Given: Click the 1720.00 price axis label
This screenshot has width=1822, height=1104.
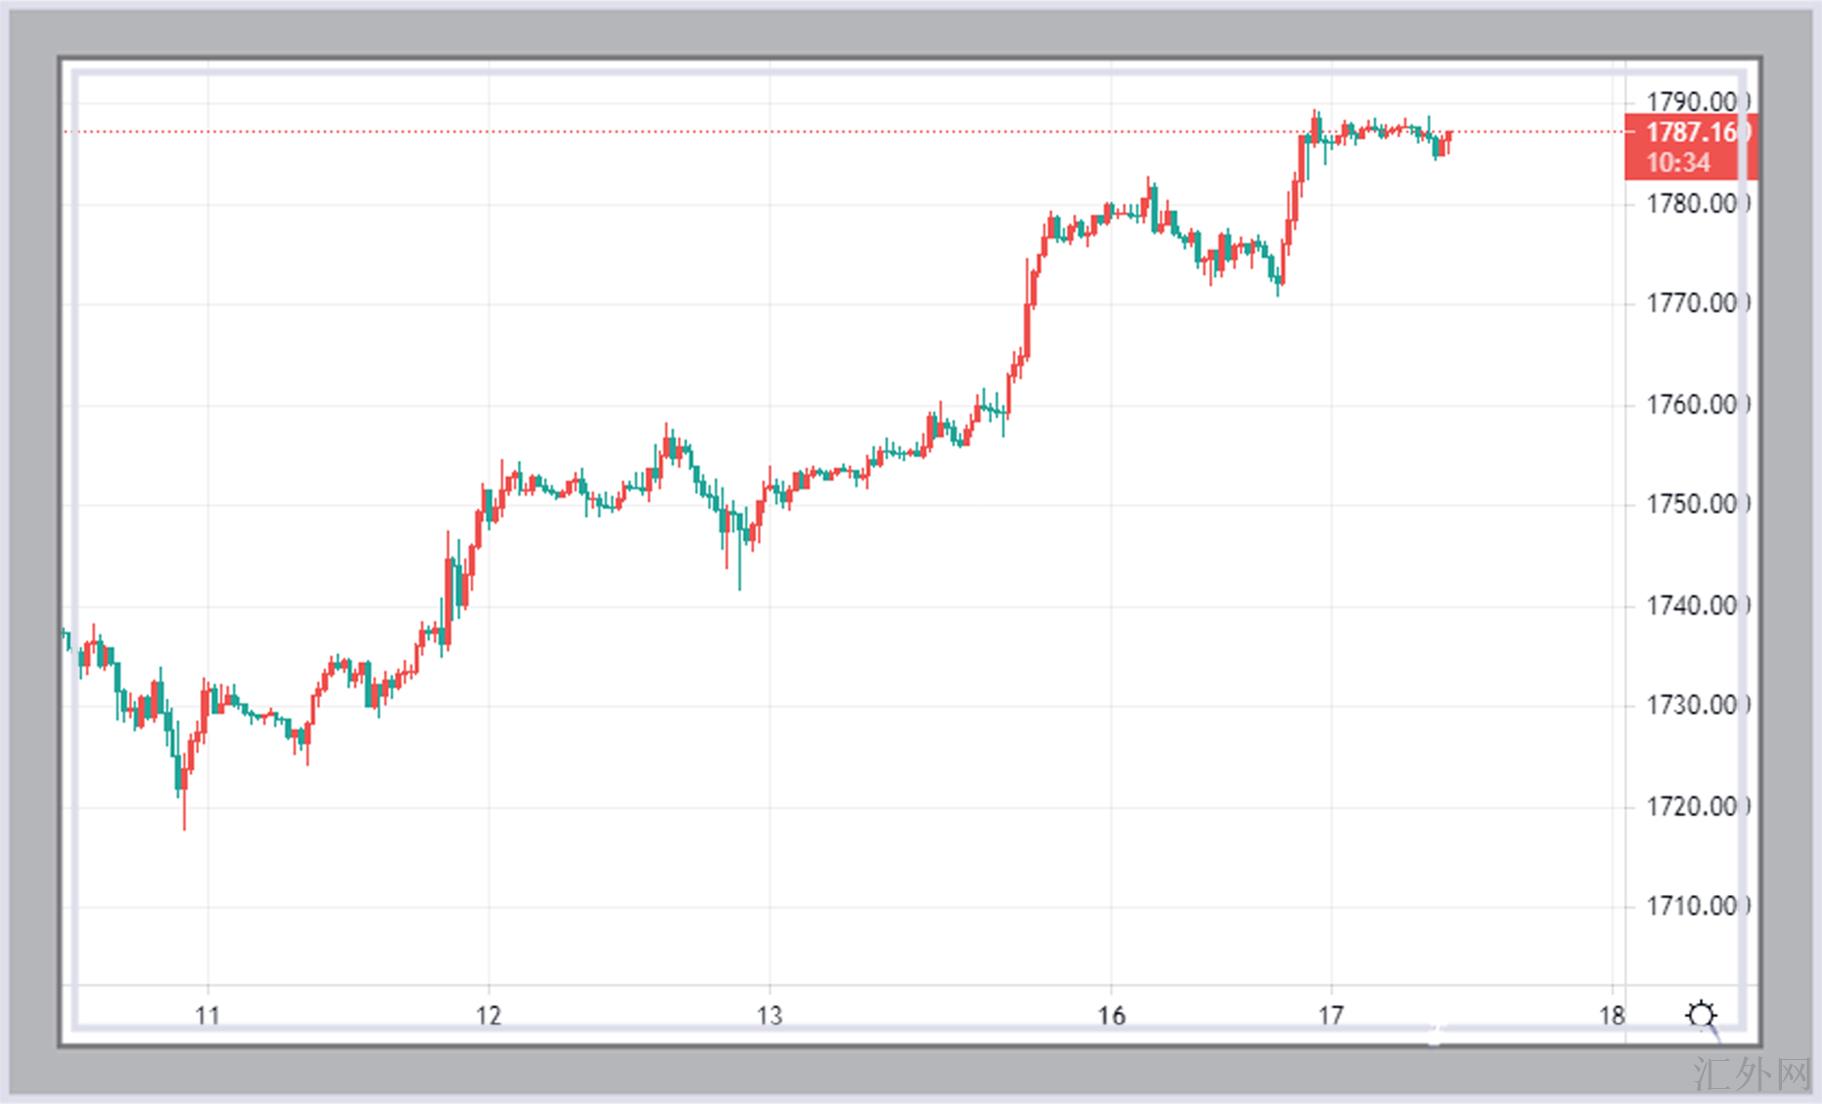Looking at the screenshot, I should tap(1693, 806).
